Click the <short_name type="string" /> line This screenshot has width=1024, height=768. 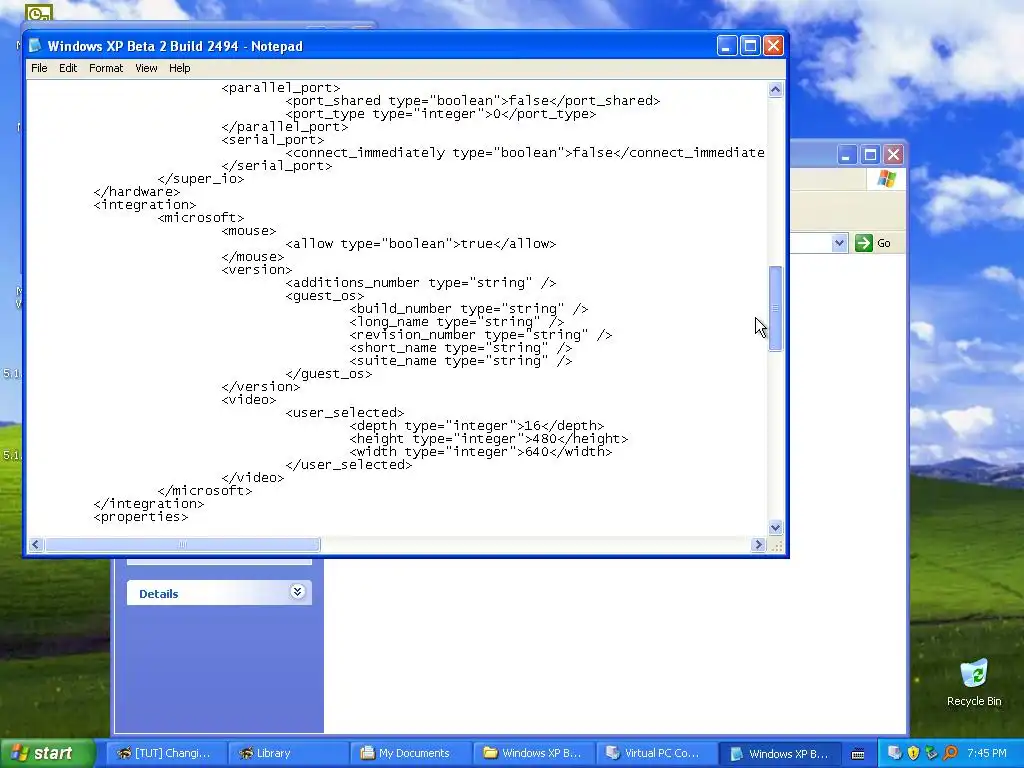(x=460, y=348)
